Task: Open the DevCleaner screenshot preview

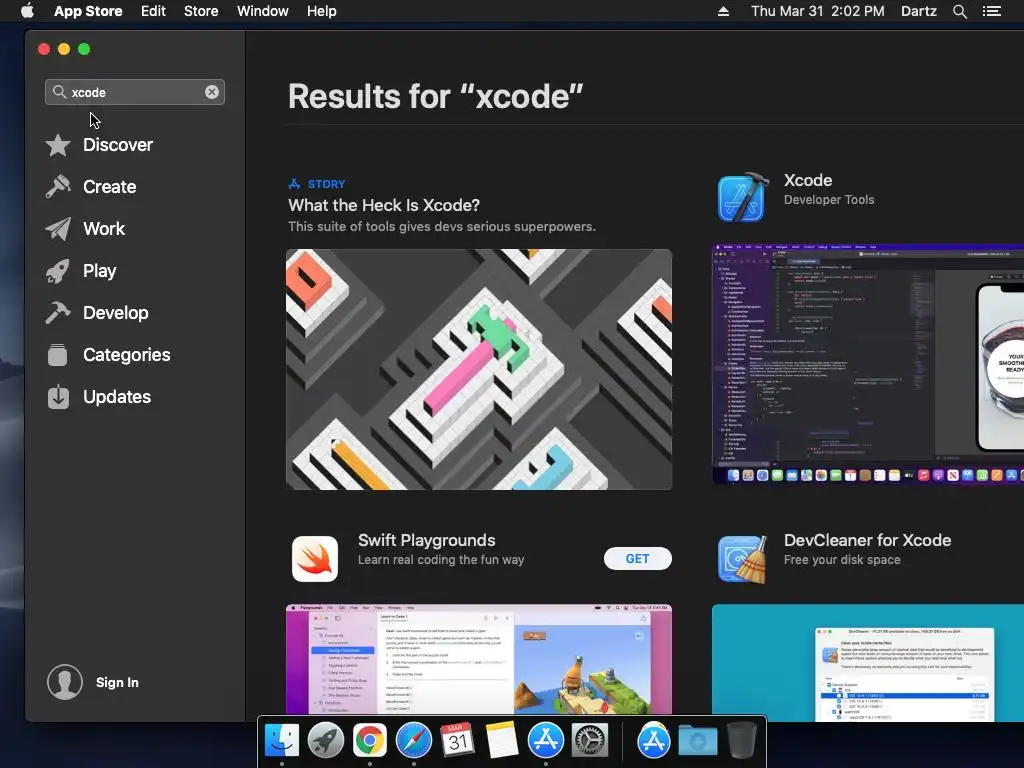Action: click(x=868, y=663)
